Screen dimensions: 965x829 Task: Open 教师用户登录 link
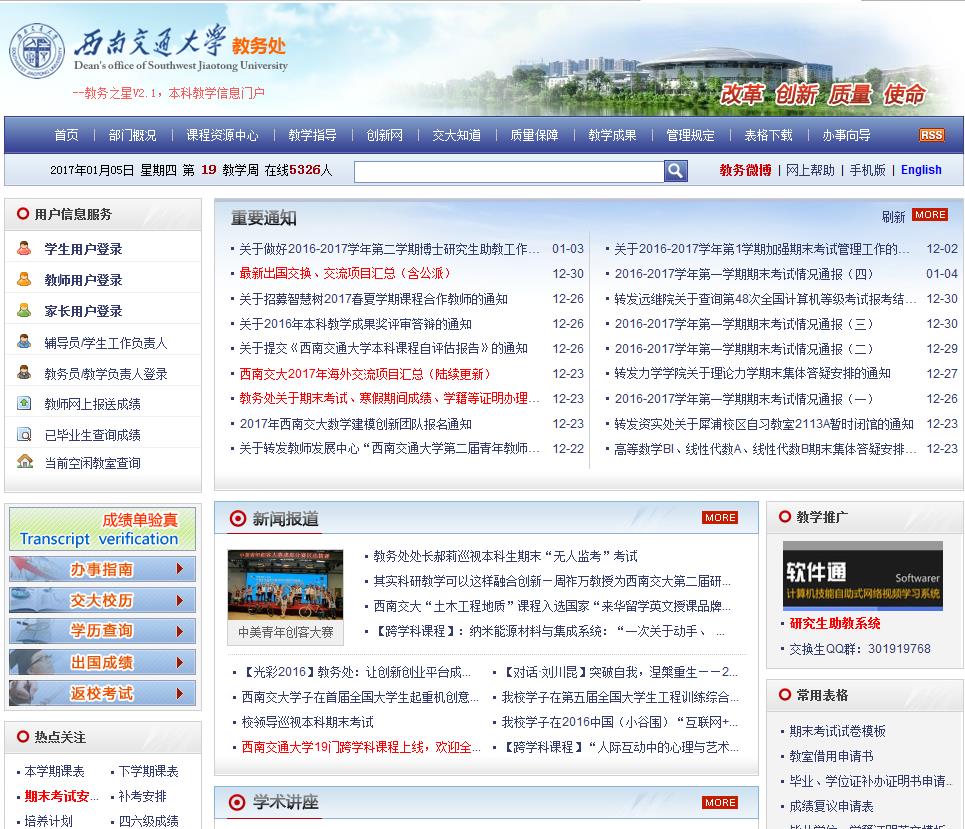coord(83,280)
